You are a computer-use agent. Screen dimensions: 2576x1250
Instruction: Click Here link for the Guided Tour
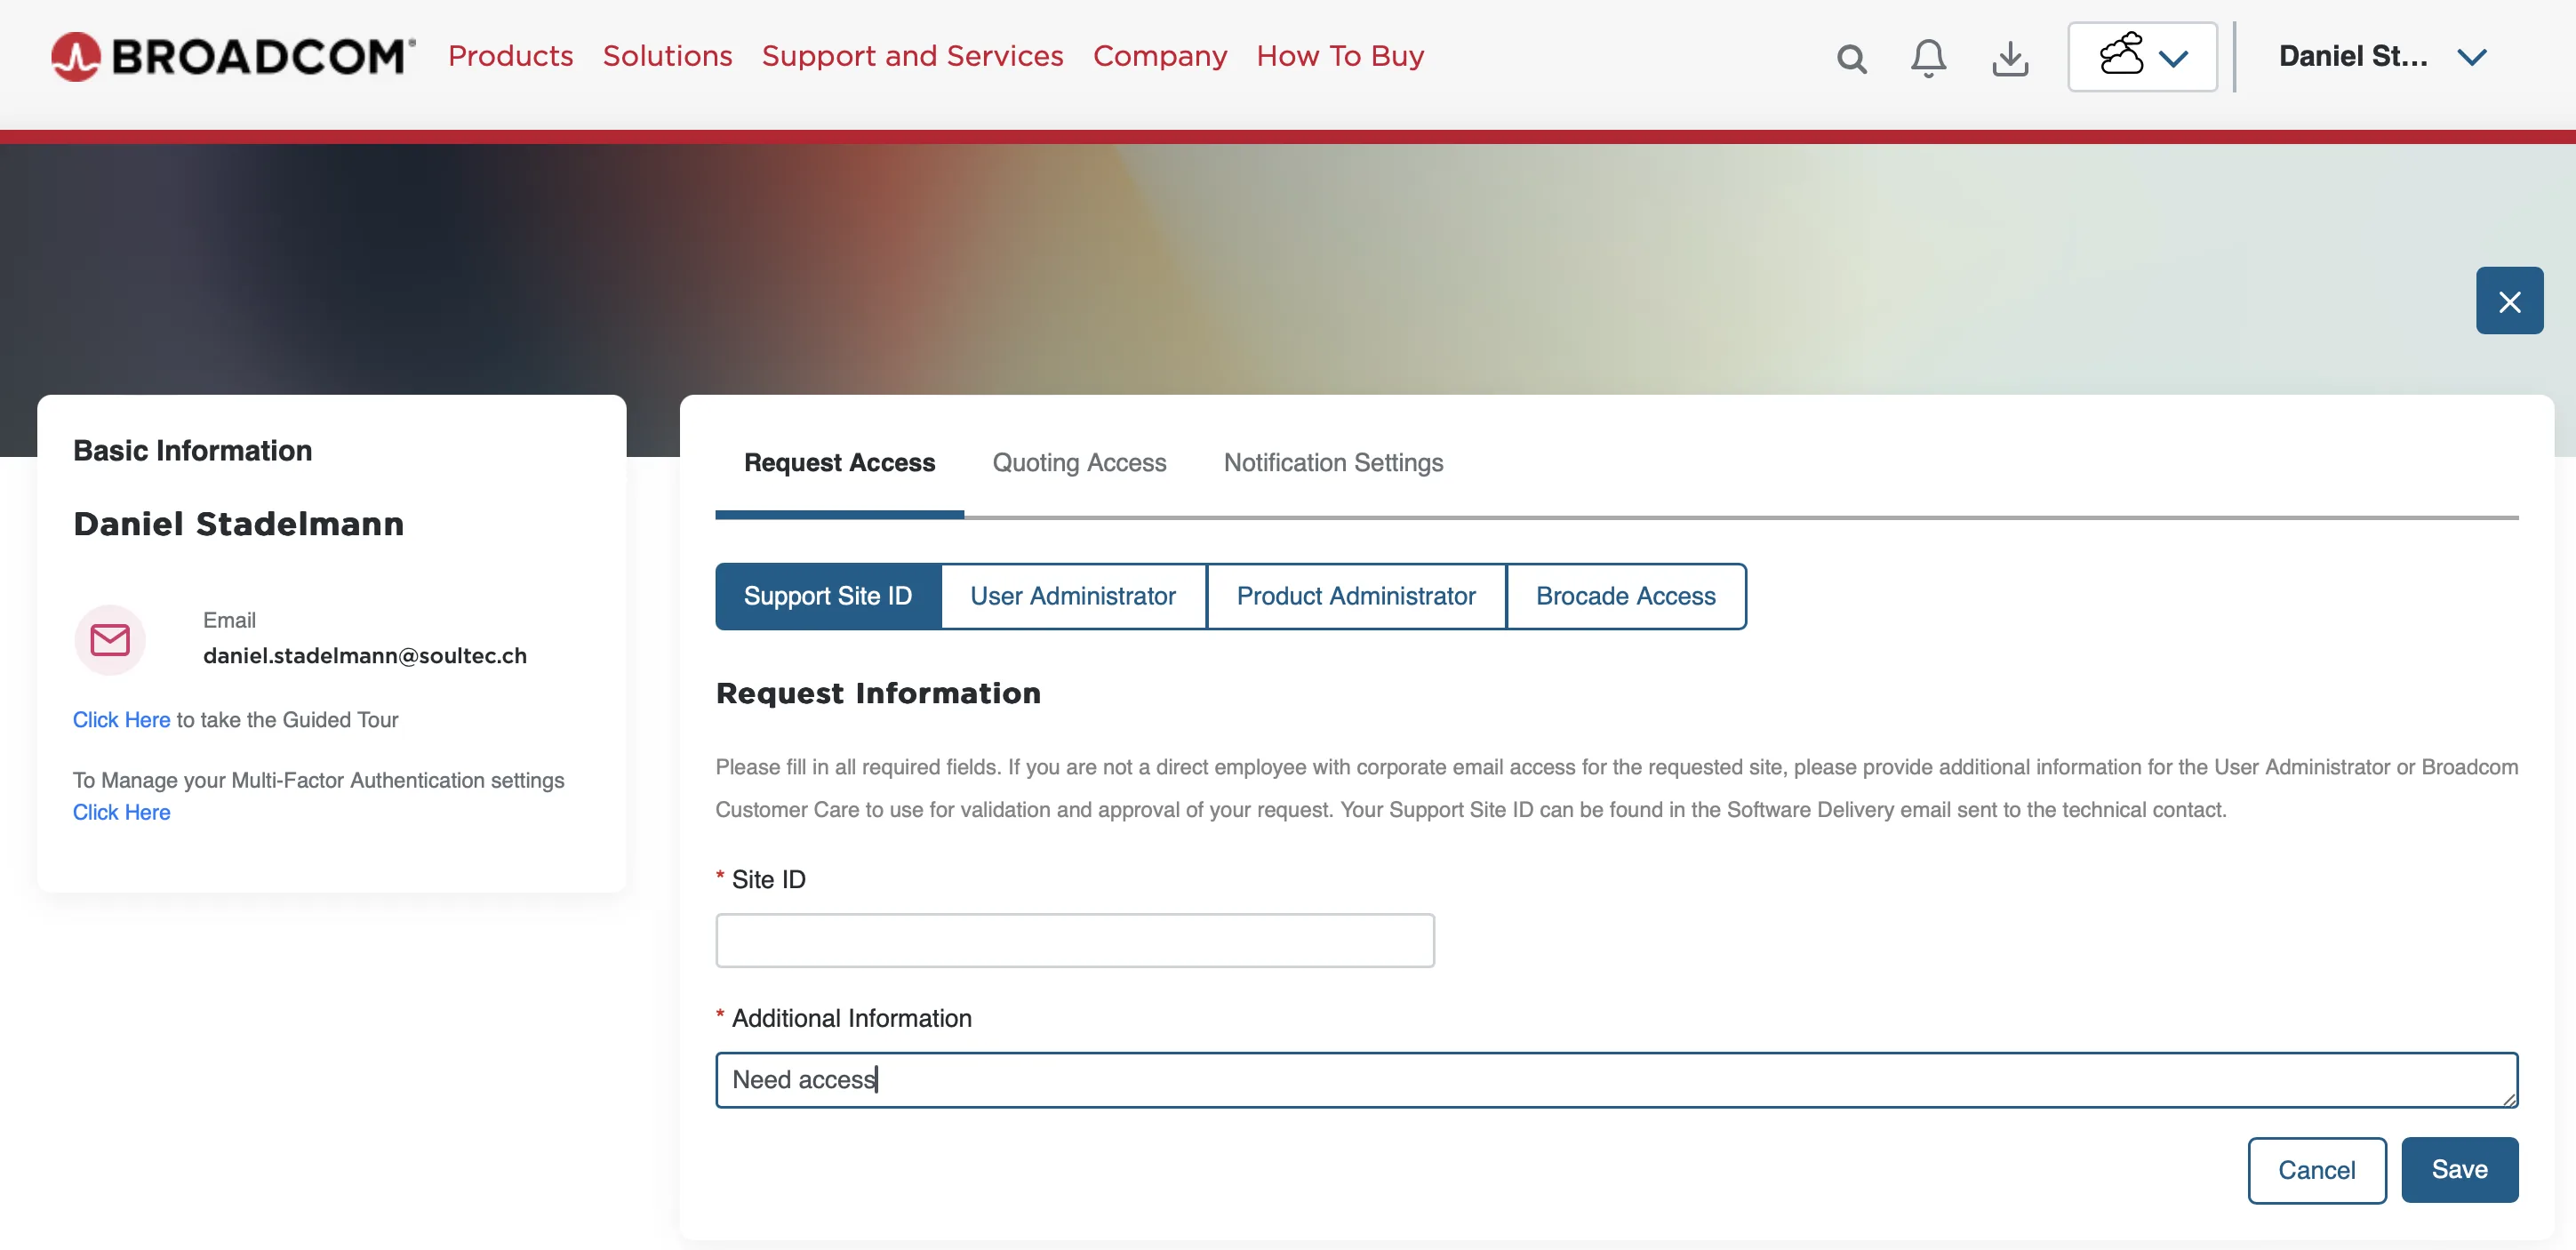click(122, 720)
